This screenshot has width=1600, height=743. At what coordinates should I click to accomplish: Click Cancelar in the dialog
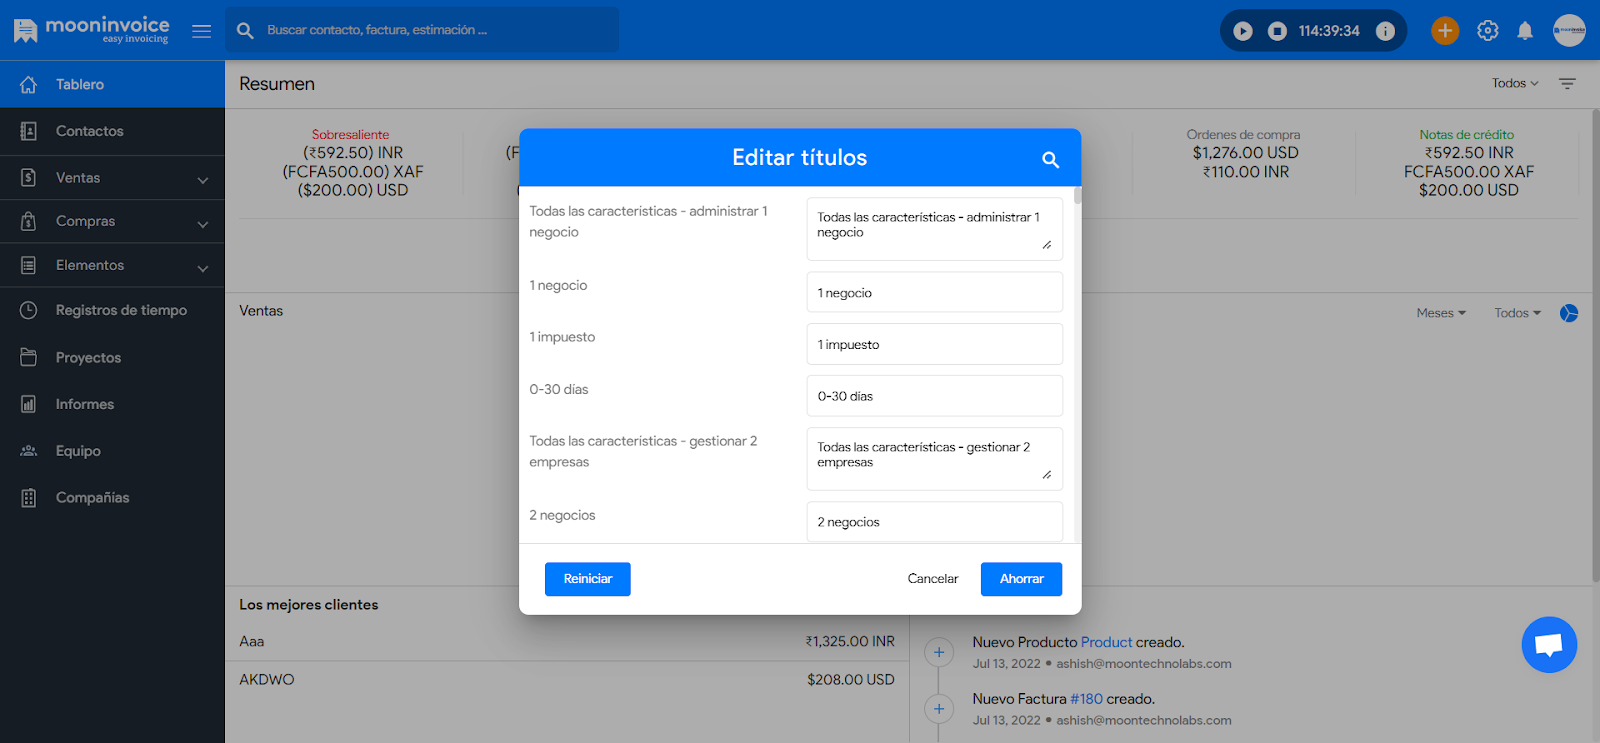[932, 579]
